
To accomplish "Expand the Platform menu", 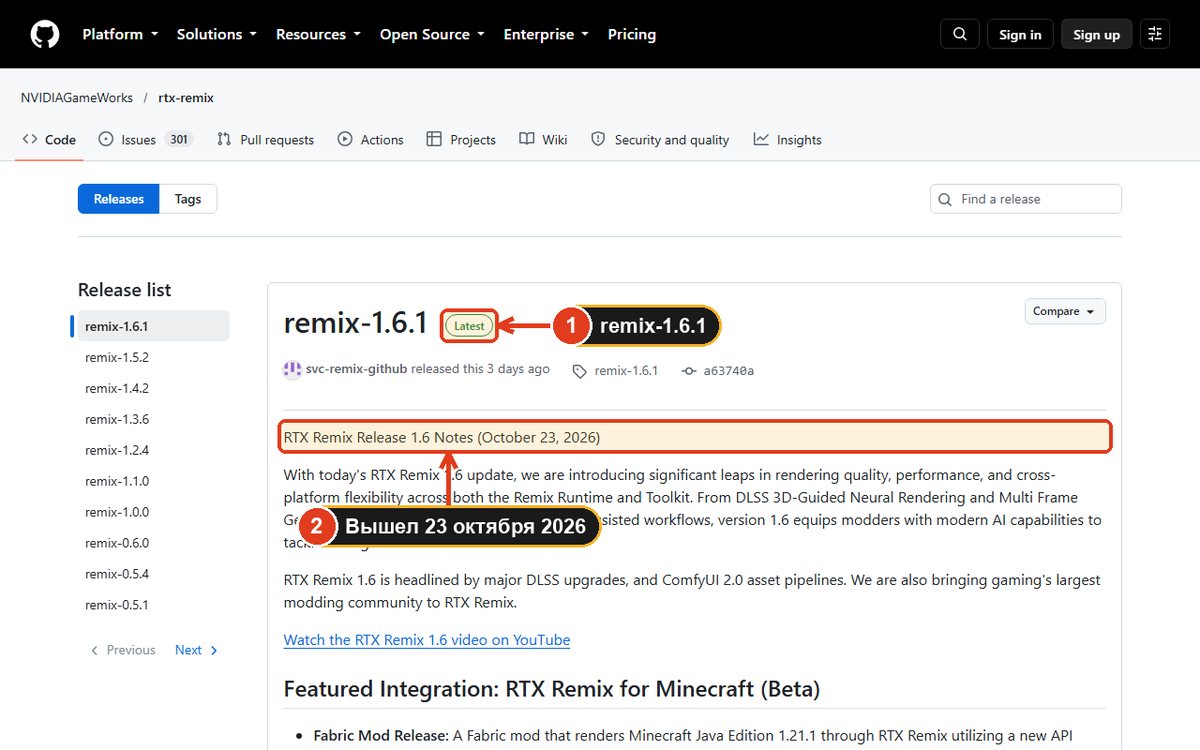I will pyautogui.click(x=120, y=34).
